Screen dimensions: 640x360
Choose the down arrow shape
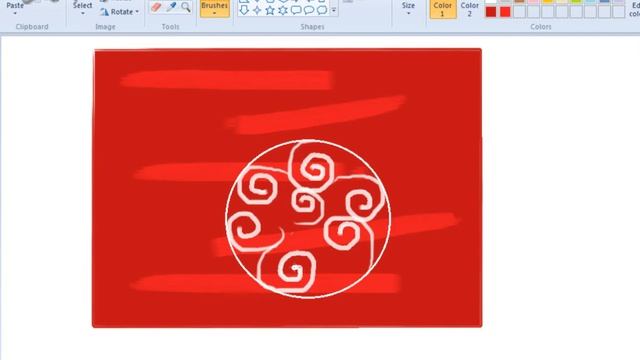pyautogui.click(x=244, y=10)
